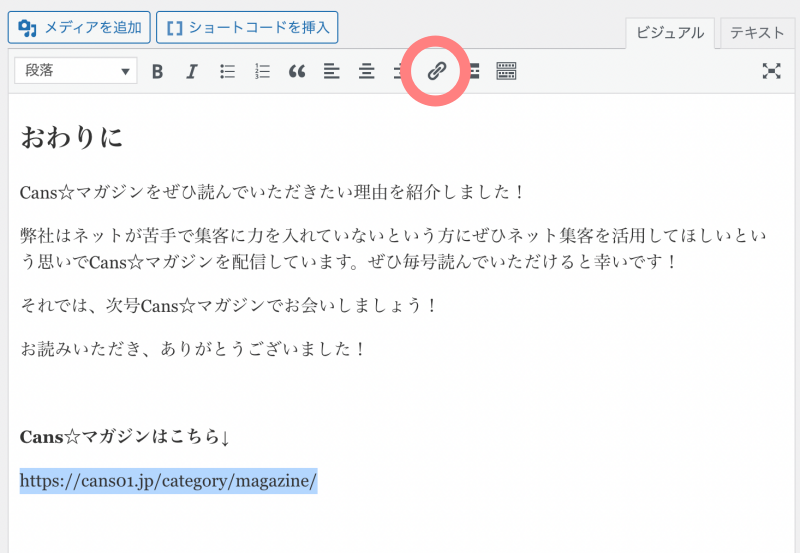
Task: Switch to the ビジュアル tab
Action: [x=670, y=32]
